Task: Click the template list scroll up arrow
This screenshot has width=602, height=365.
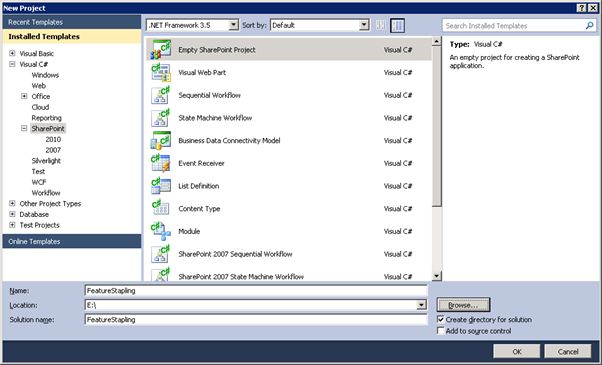Action: pyautogui.click(x=437, y=41)
